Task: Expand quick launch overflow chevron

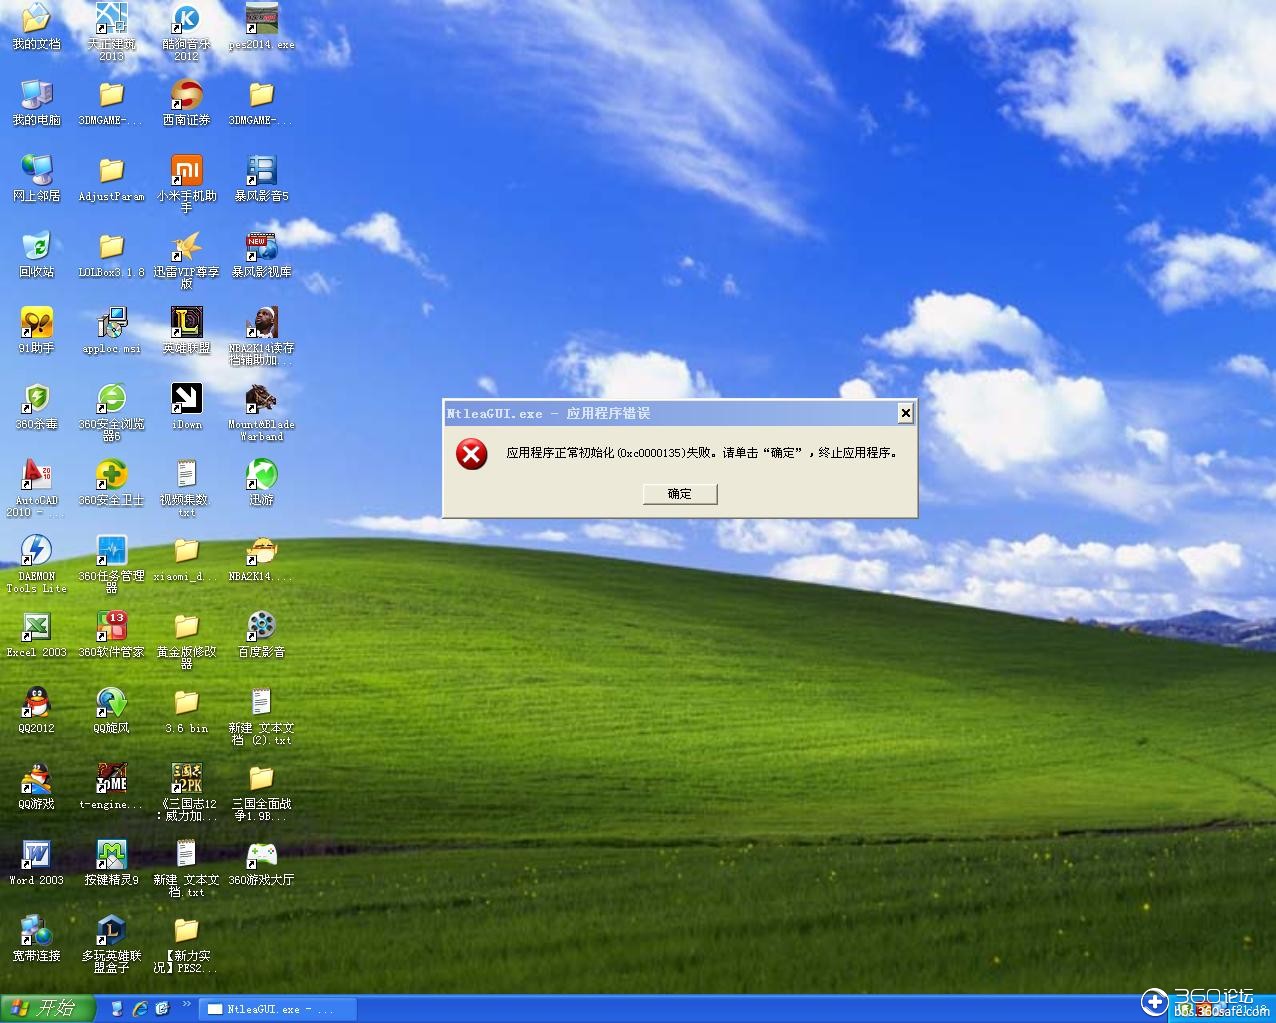Action: pos(186,1004)
